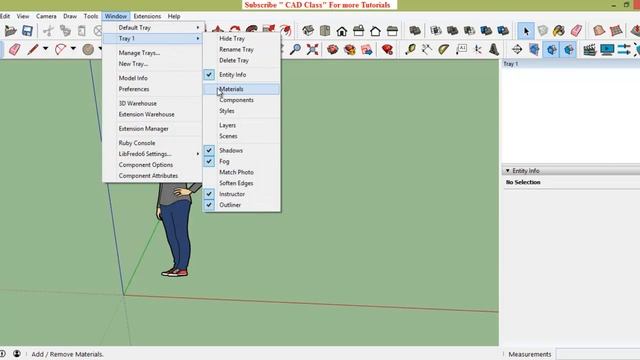Click the Paste clipboard icon
The width and height of the screenshot is (640, 360).
tap(82, 31)
